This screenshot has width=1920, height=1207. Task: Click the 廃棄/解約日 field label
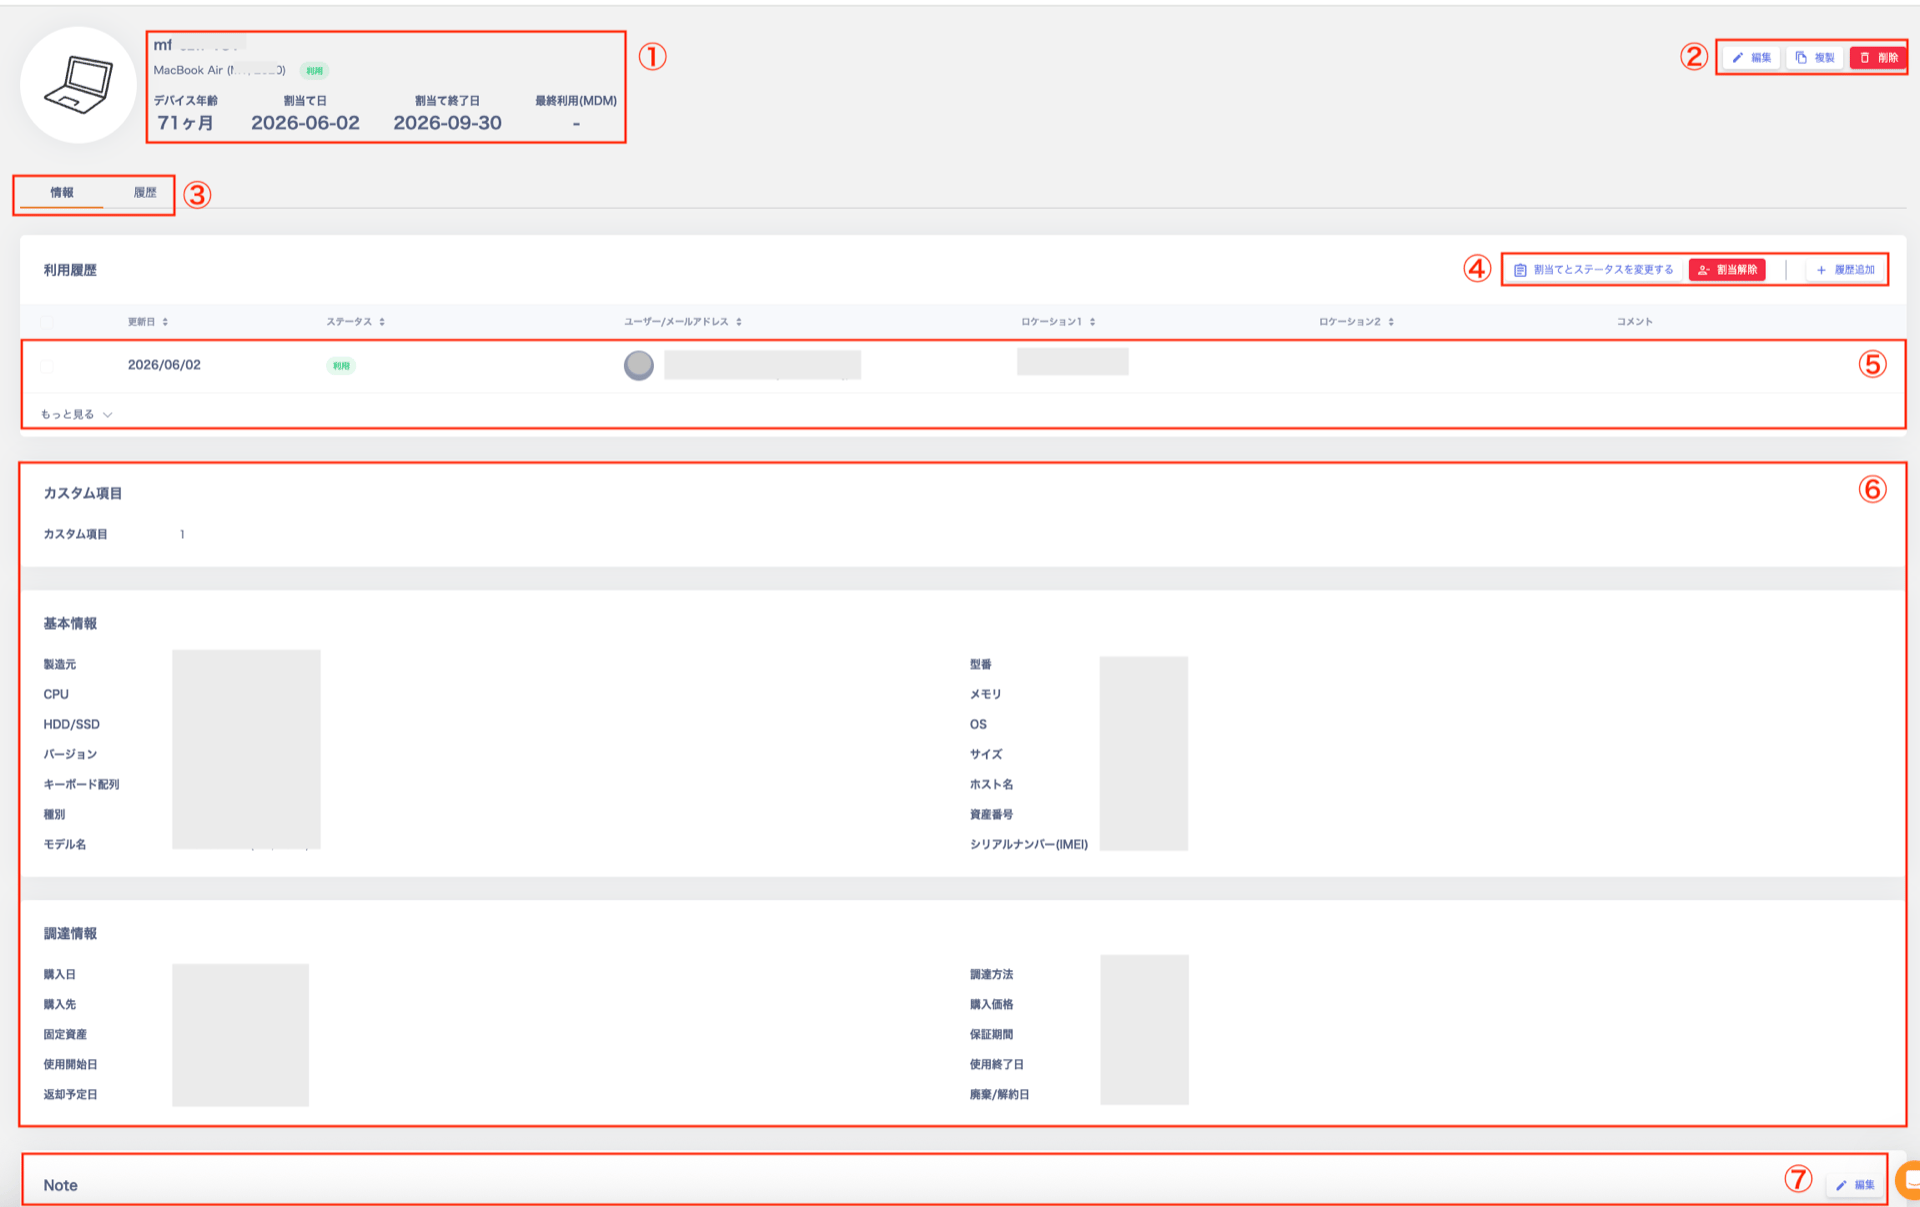pos(999,1094)
